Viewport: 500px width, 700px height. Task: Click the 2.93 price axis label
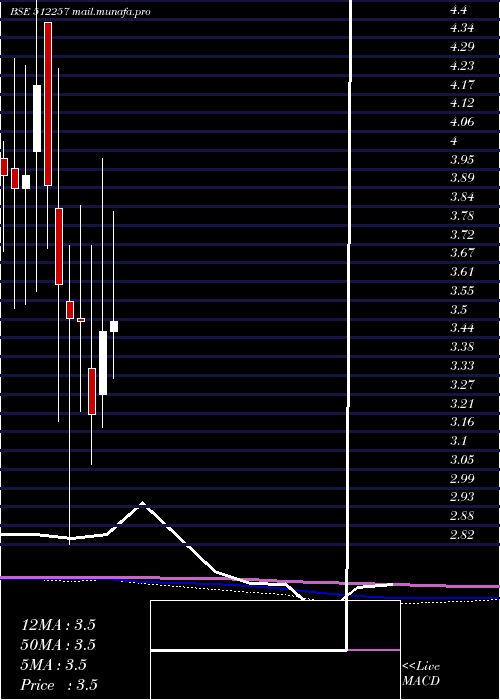coord(462,497)
